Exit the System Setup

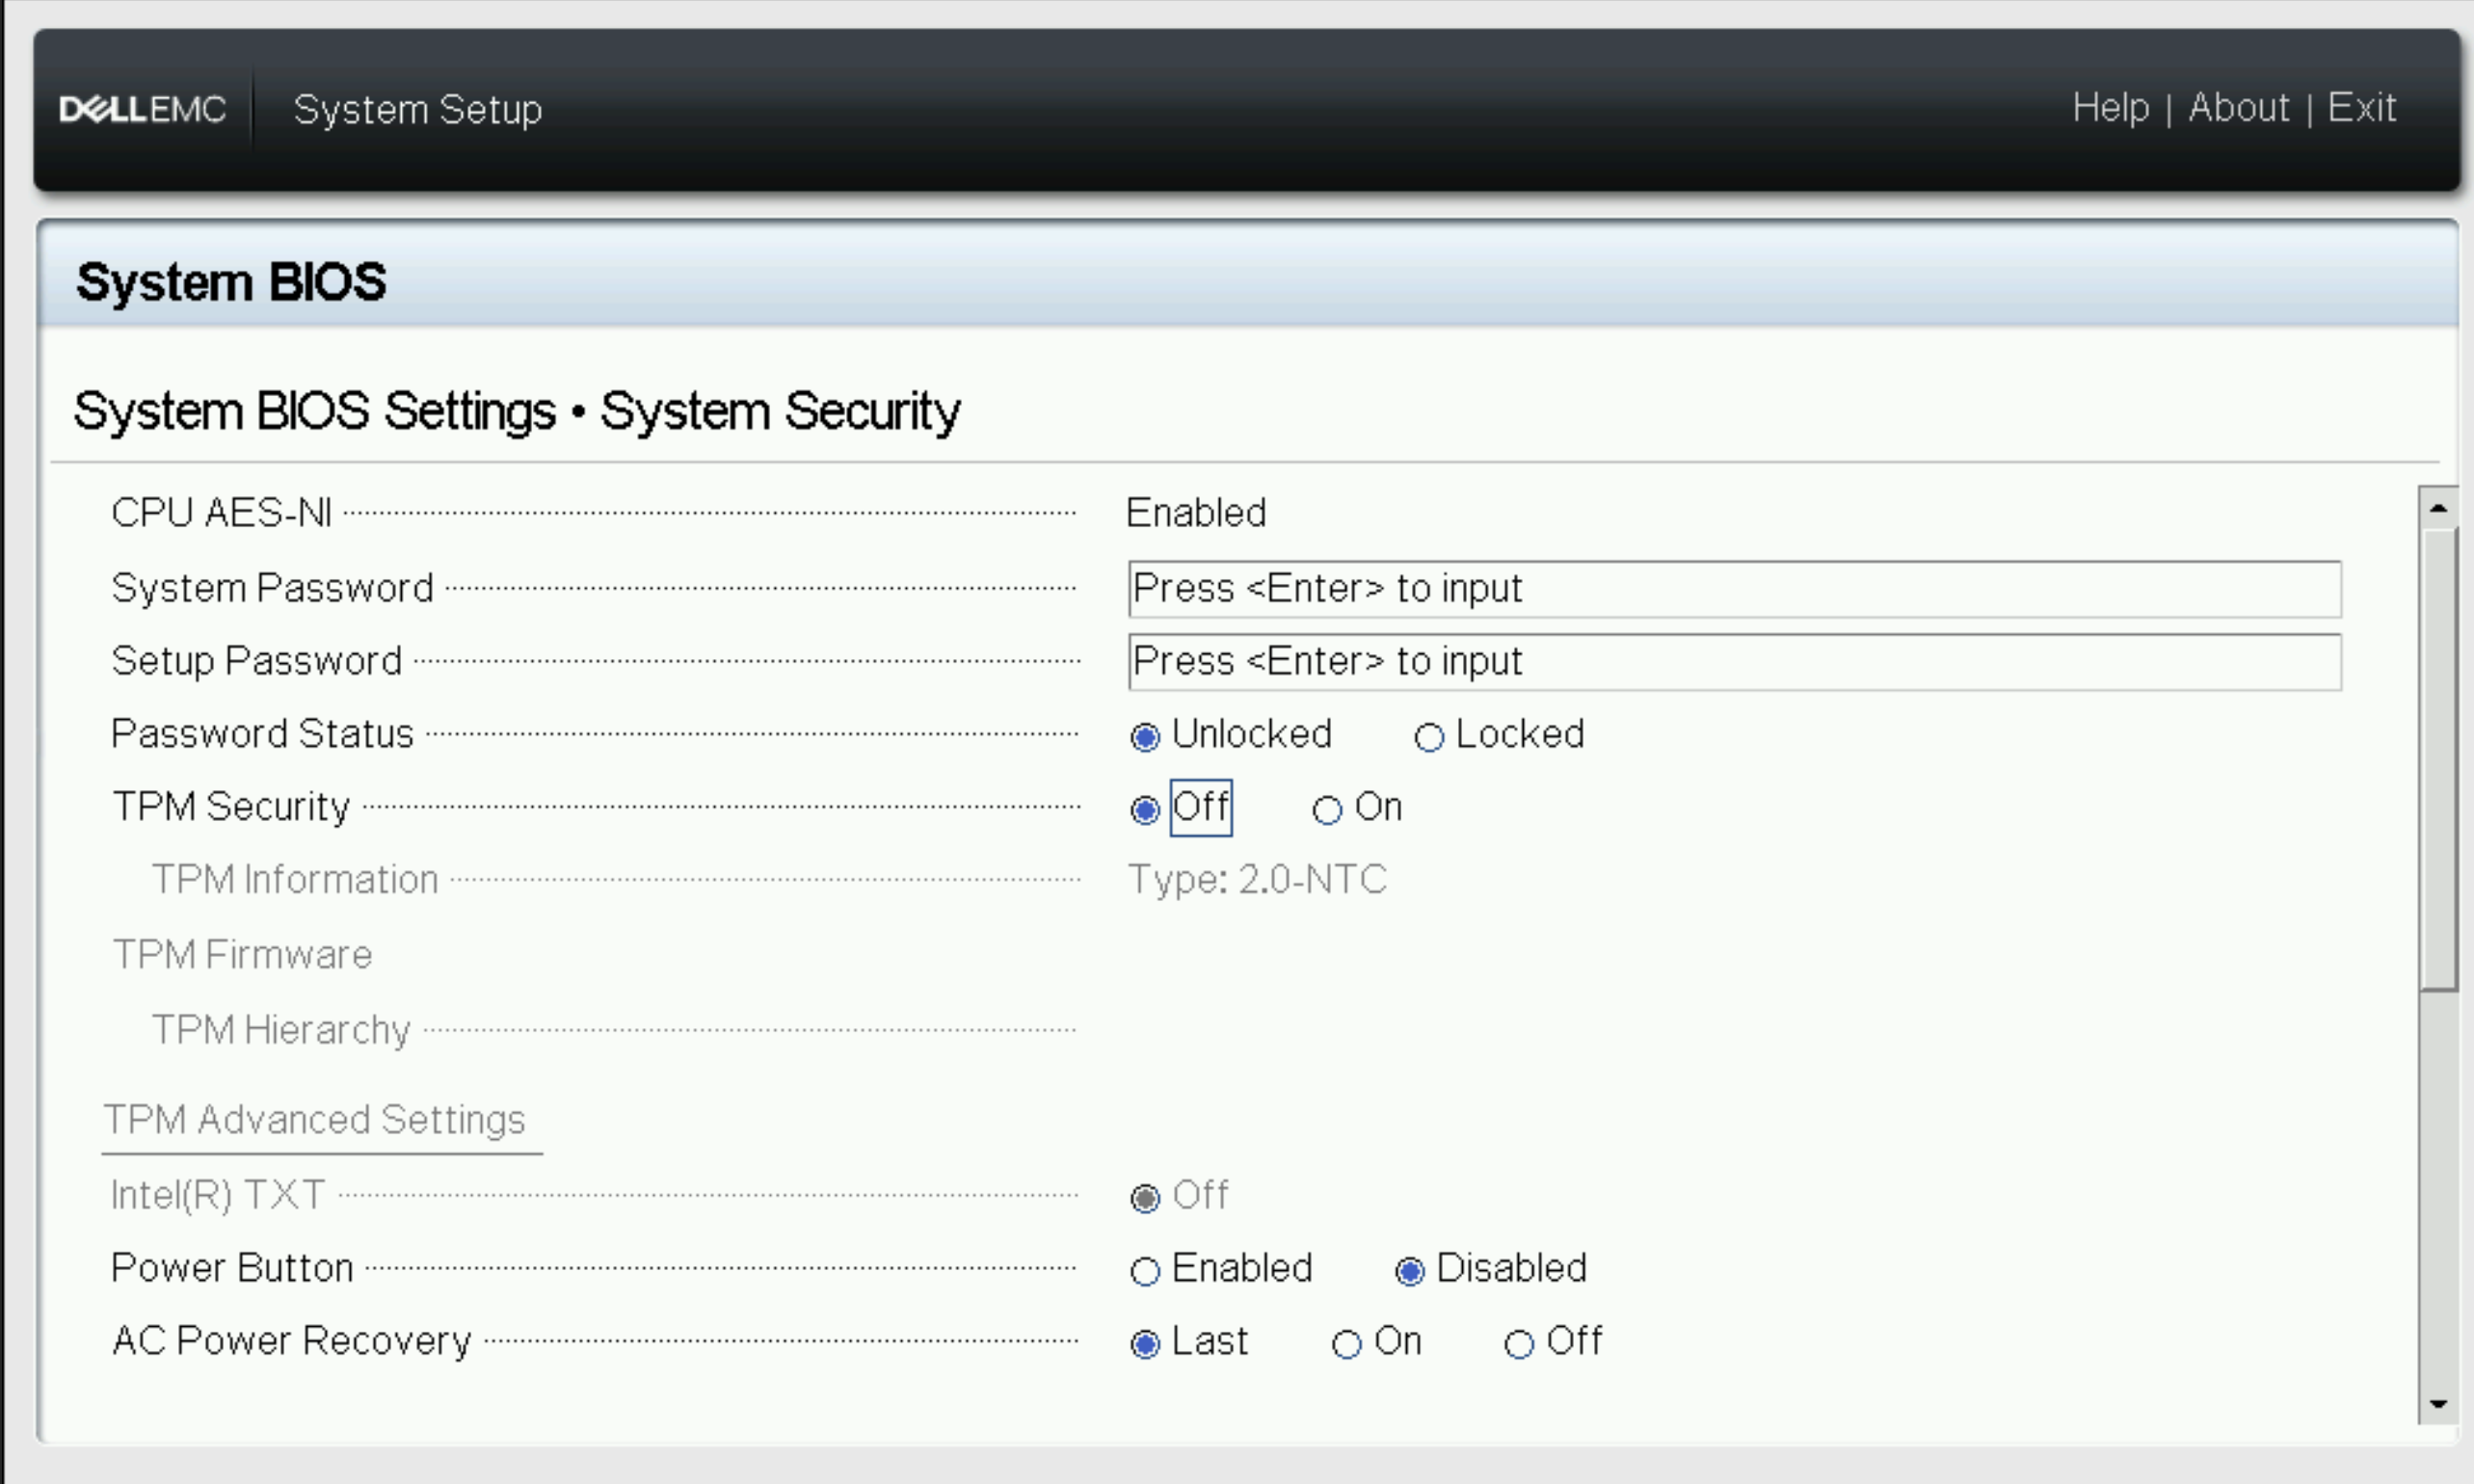(x=2362, y=107)
